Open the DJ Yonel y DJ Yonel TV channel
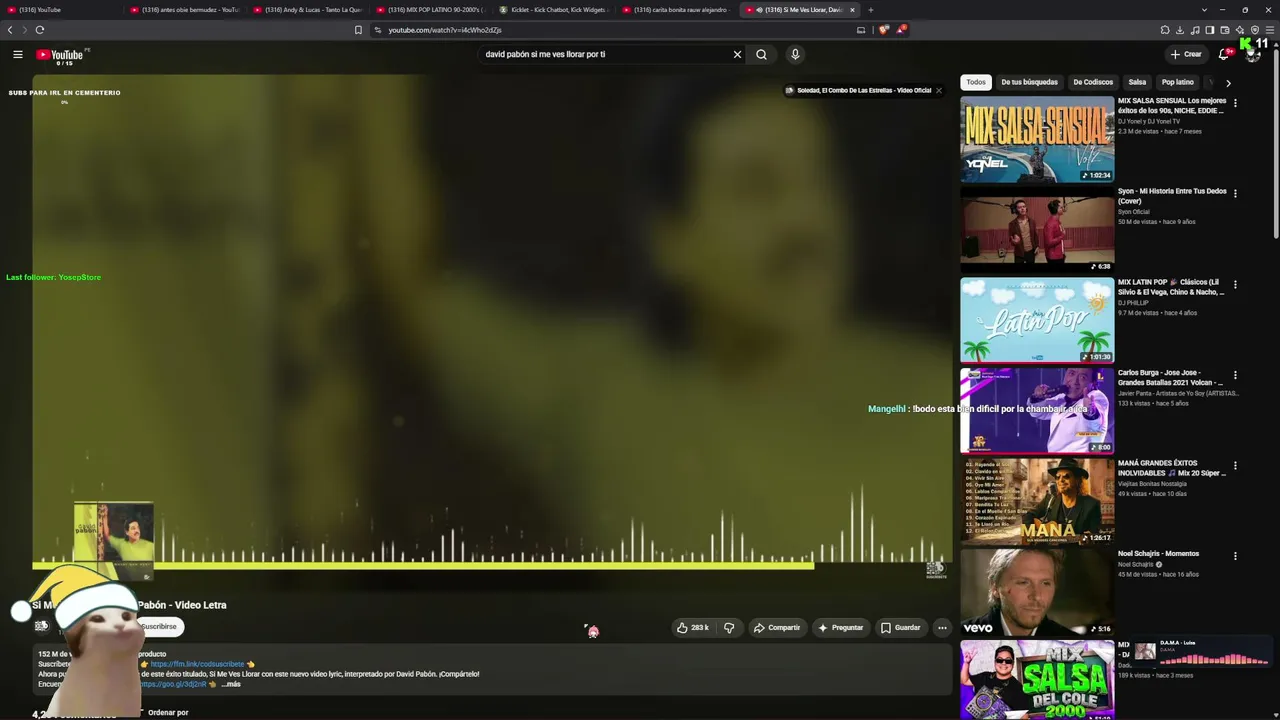Screen dimensions: 1280x720 coord(1149,121)
